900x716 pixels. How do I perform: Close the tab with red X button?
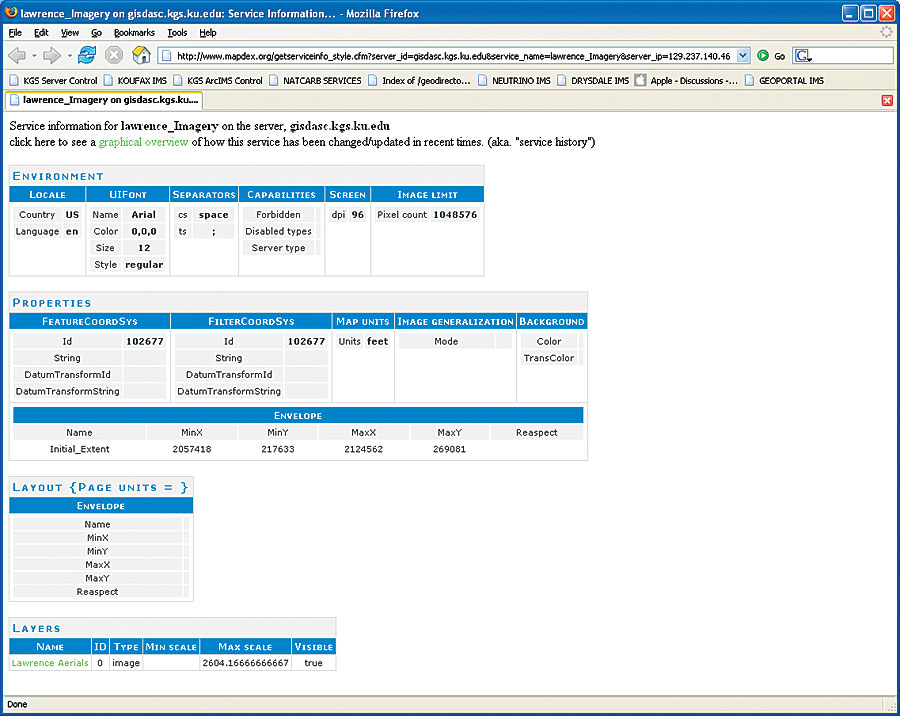(x=887, y=100)
